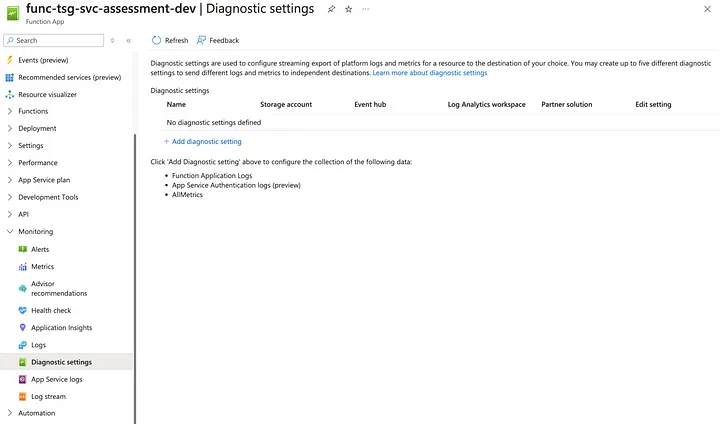Click 'App Service Authentication logs (preview)' text

coord(236,185)
